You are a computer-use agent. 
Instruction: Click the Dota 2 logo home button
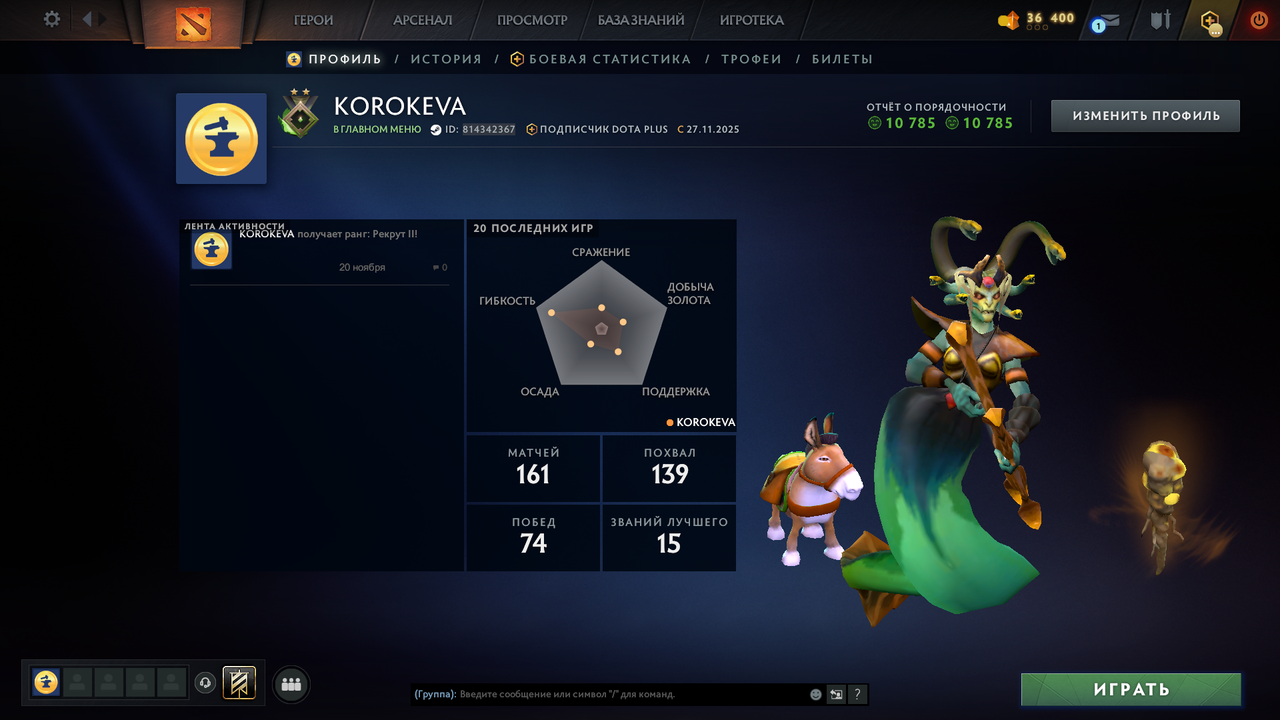coord(193,23)
